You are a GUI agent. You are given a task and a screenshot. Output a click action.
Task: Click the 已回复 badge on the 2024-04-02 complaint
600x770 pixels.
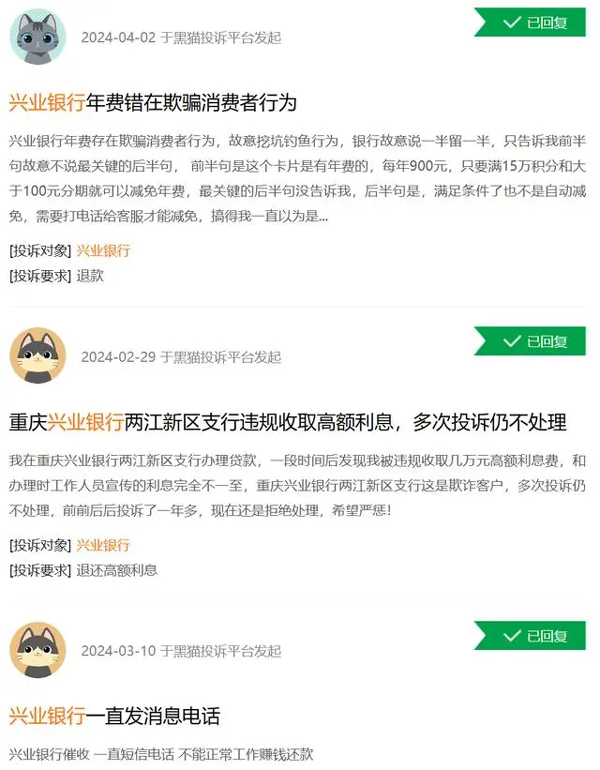click(x=530, y=22)
